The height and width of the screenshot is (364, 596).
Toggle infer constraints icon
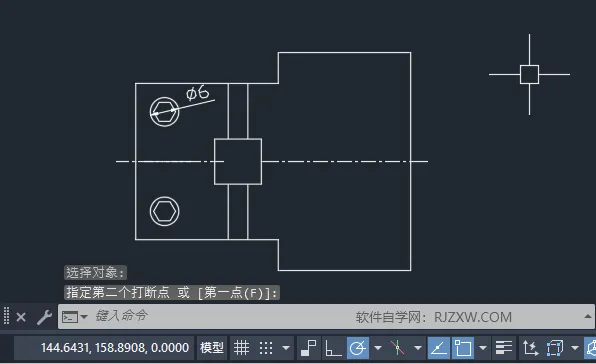(308, 348)
